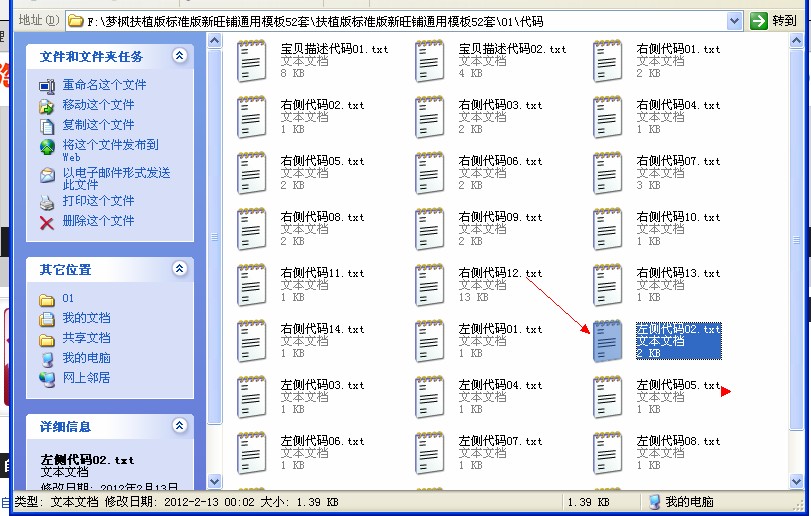The height and width of the screenshot is (516, 811).
Task: Select the 右侧代码09.txt file icon
Action: tap(430, 229)
